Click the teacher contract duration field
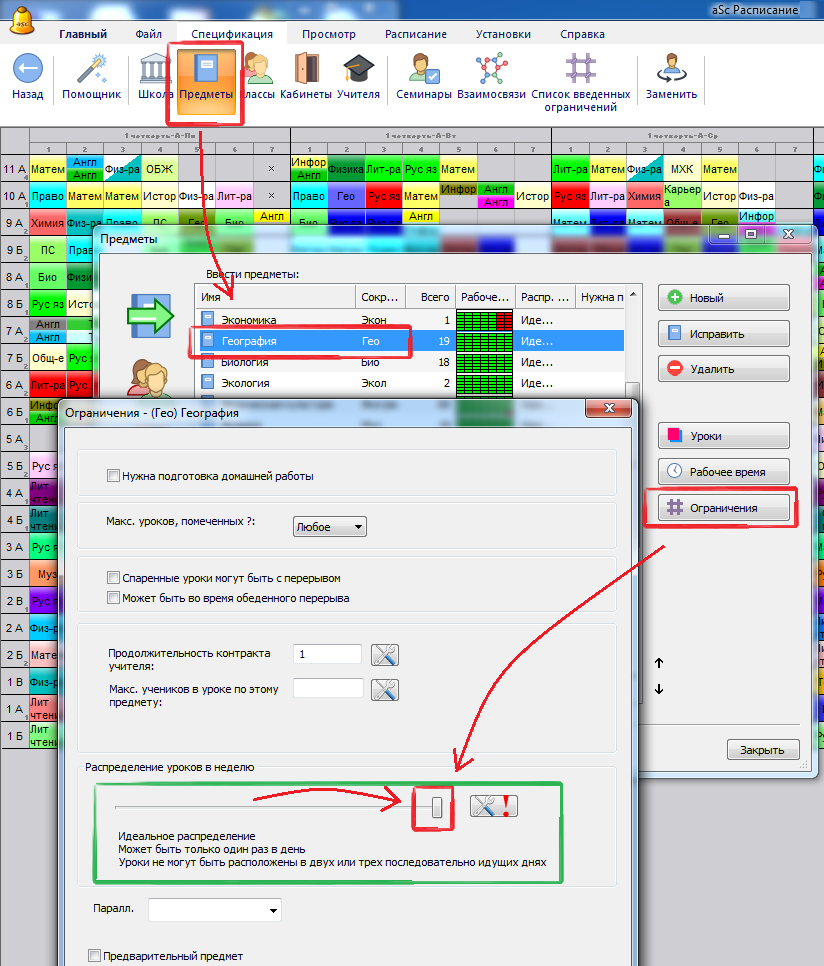This screenshot has width=824, height=966. click(x=328, y=654)
